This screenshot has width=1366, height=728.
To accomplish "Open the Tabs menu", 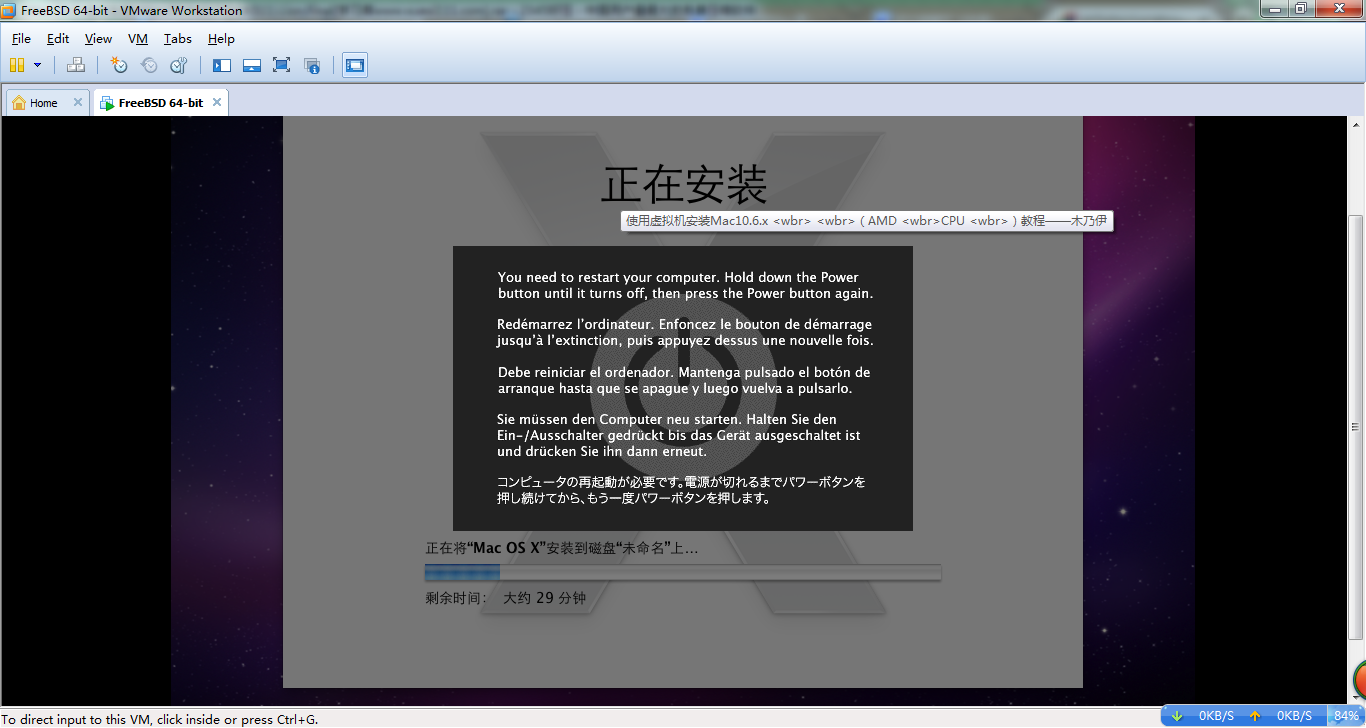I will coord(178,39).
